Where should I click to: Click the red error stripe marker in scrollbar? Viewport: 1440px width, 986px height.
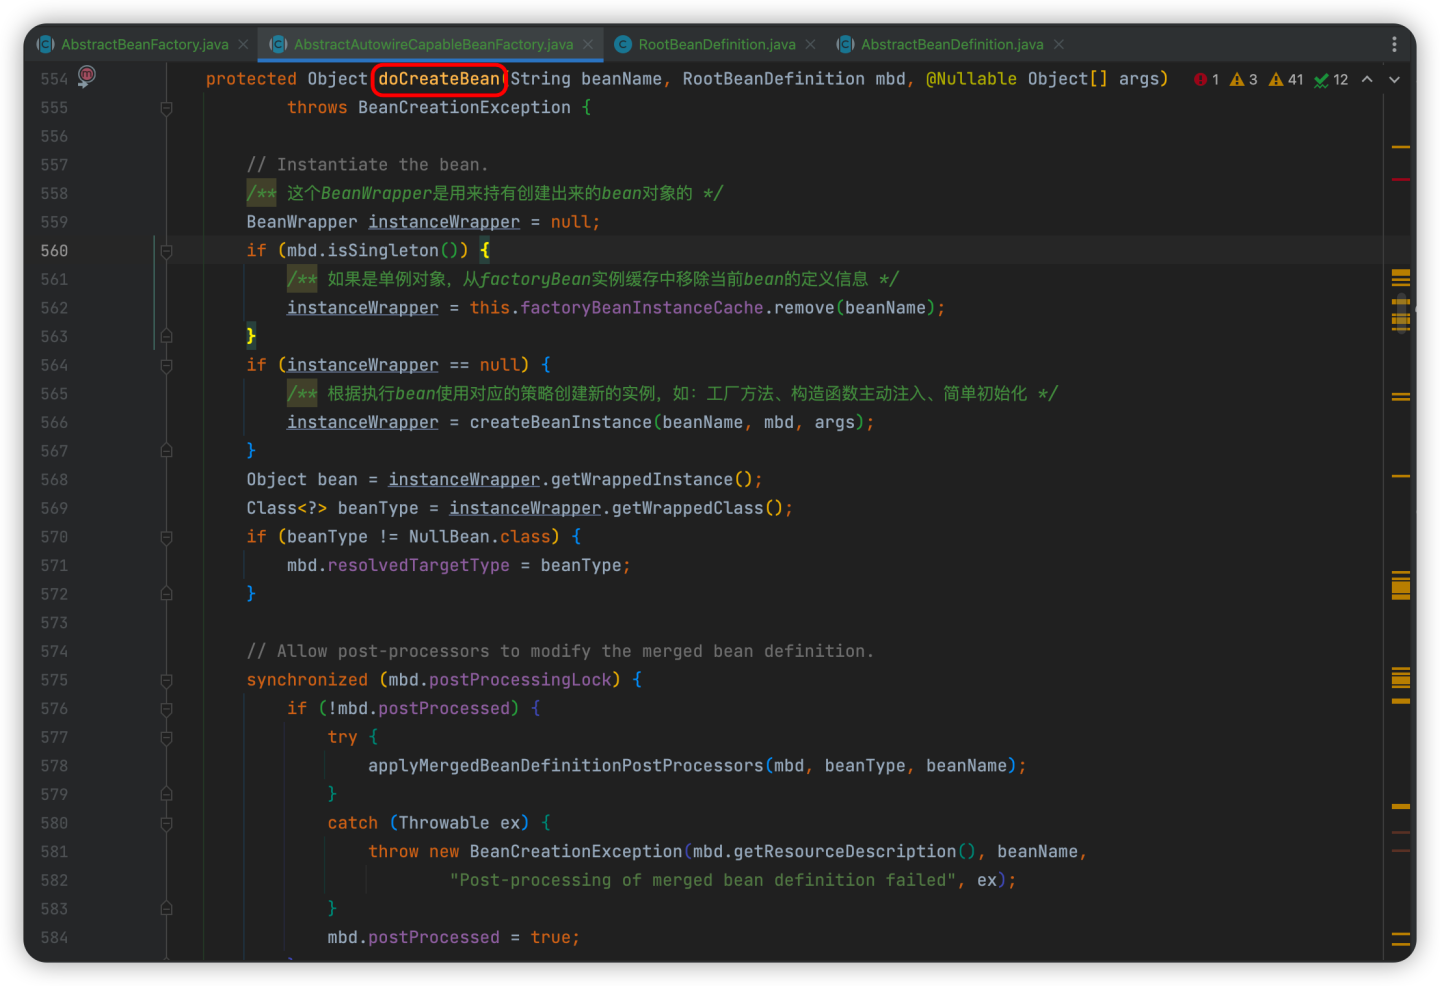click(1400, 179)
